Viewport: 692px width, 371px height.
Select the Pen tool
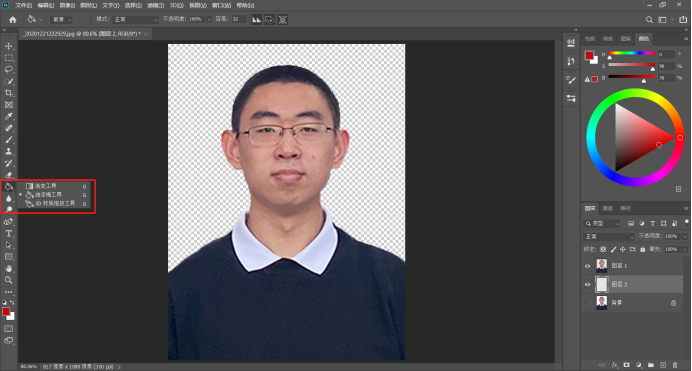[8, 222]
